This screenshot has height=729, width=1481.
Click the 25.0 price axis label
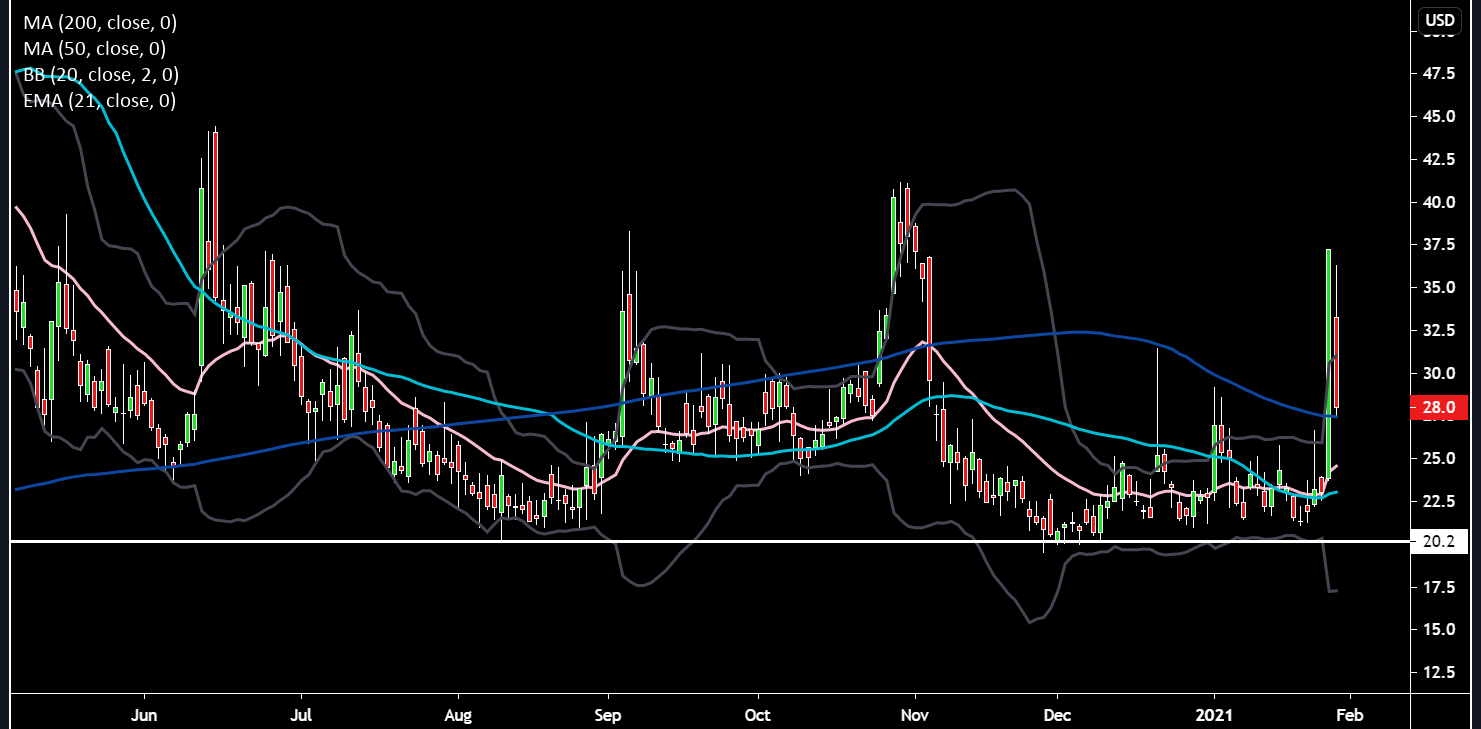click(1440, 458)
